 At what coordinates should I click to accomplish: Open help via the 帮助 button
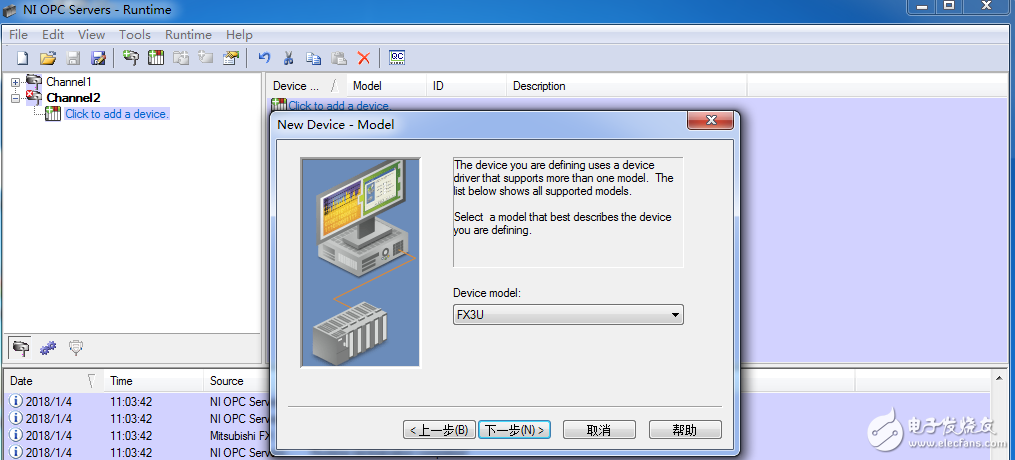(x=685, y=430)
